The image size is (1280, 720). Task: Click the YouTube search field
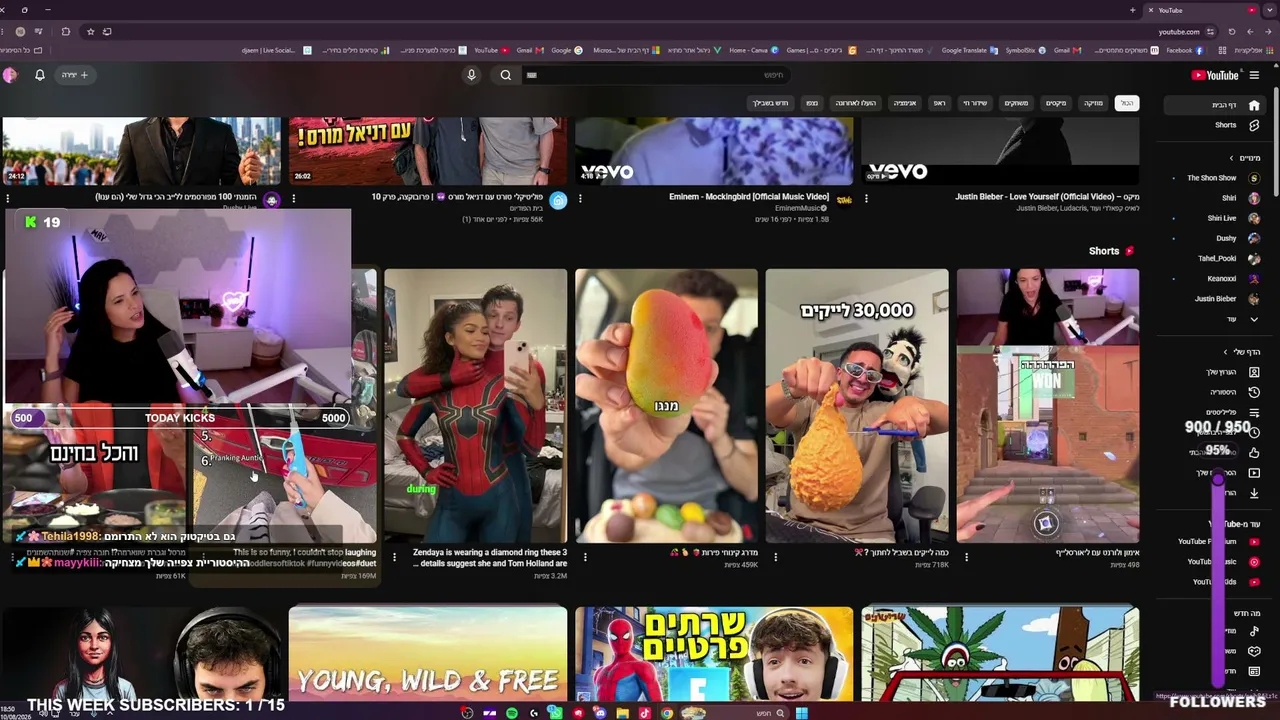point(655,75)
